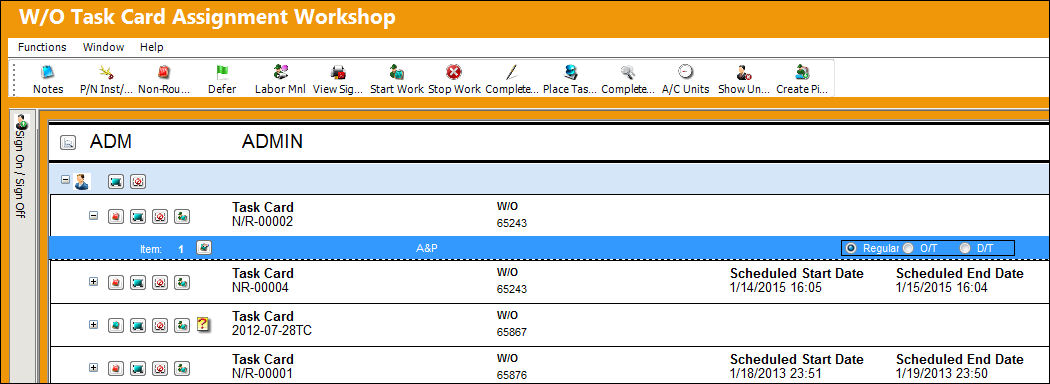Screen dimensions: 1050x384
Task: Click the red stop icon on N/R-00001 row
Action: pyautogui.click(x=160, y=368)
